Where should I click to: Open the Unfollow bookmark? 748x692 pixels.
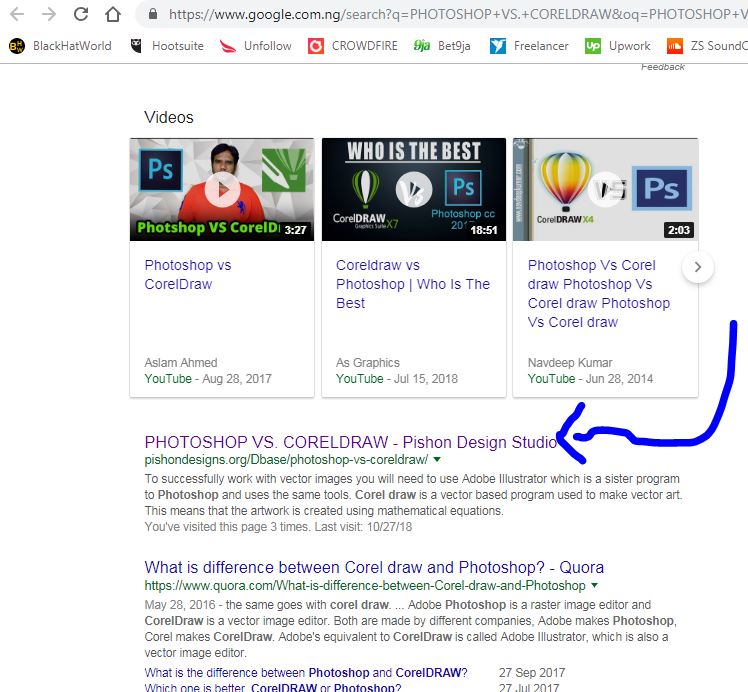(x=256, y=46)
